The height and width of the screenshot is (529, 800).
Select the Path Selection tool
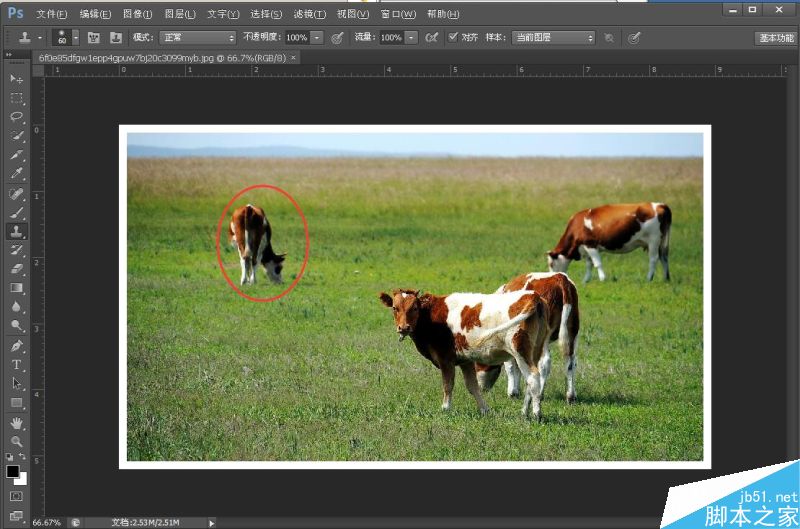pos(16,384)
